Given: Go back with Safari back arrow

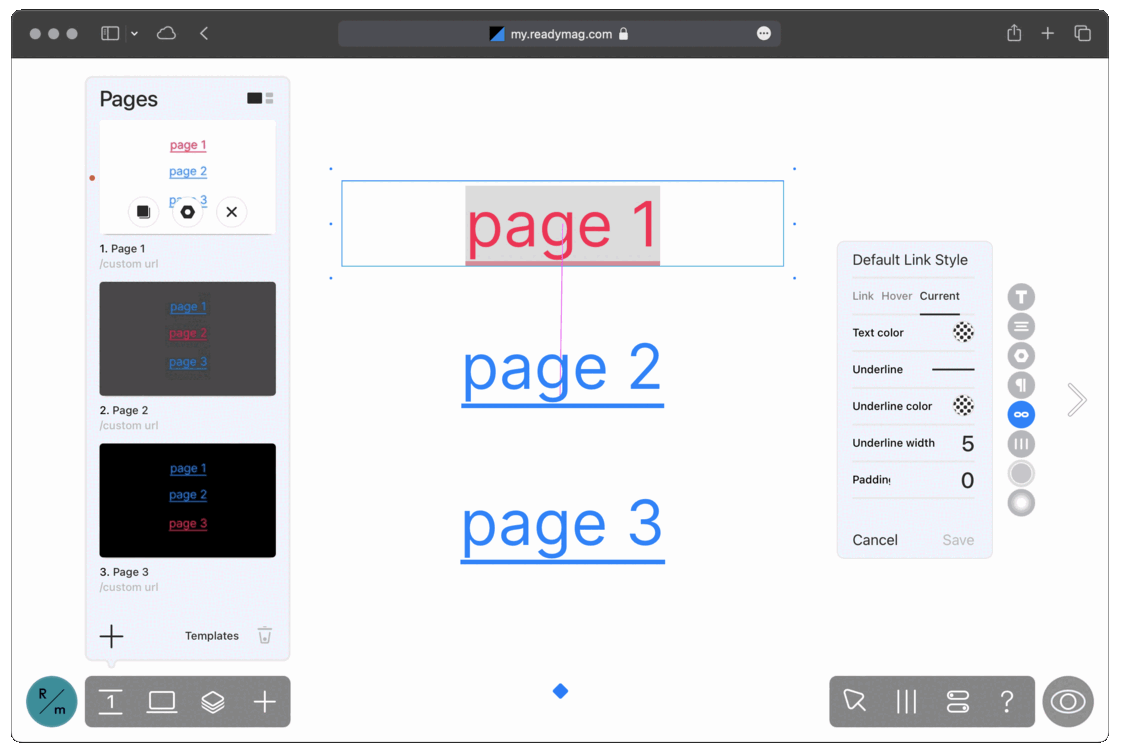Looking at the screenshot, I should click(x=204, y=34).
